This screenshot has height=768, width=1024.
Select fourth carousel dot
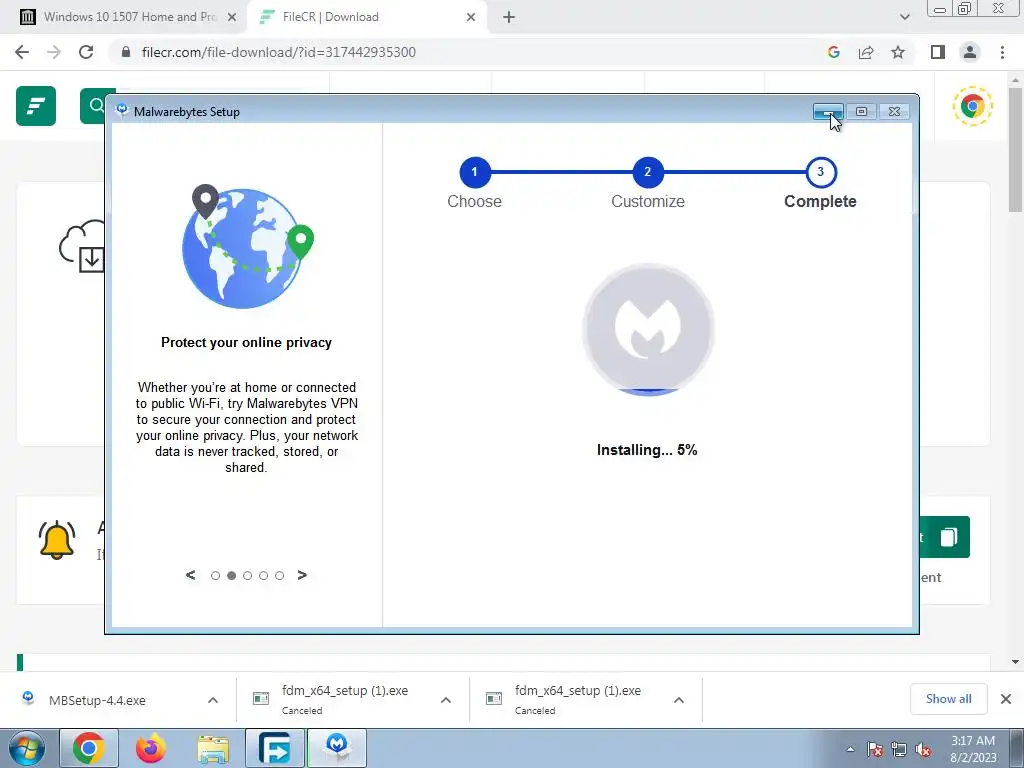click(263, 575)
